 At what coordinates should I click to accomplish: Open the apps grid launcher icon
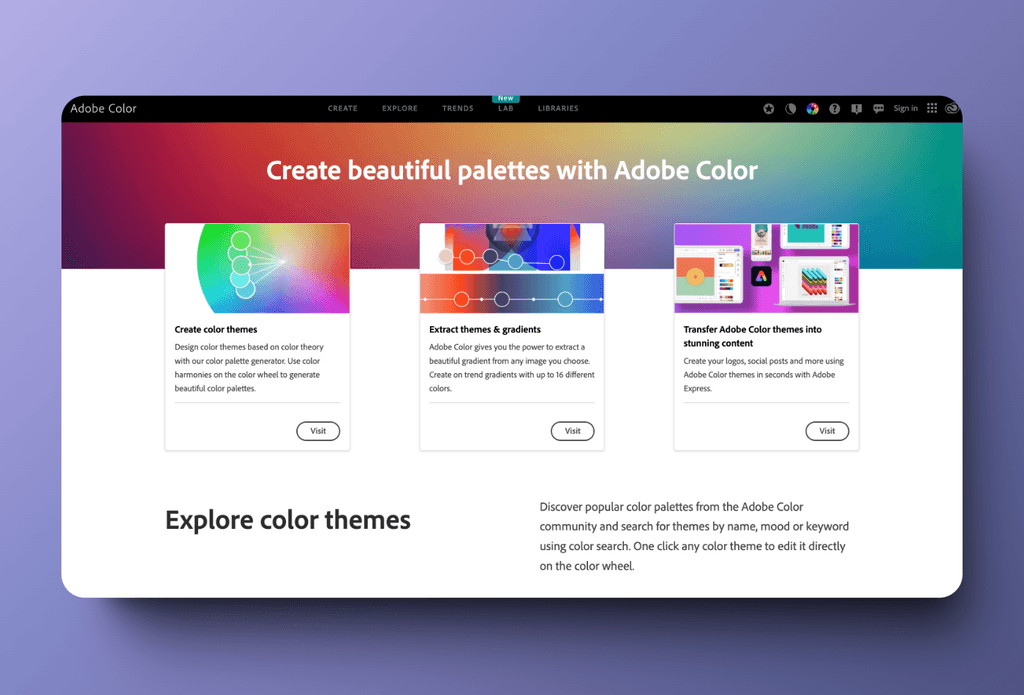932,109
